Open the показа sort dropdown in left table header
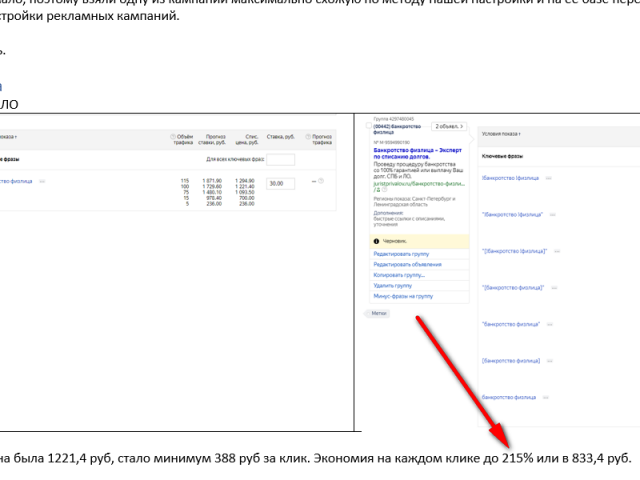Screen dimensions: 640x480 coord(8,137)
